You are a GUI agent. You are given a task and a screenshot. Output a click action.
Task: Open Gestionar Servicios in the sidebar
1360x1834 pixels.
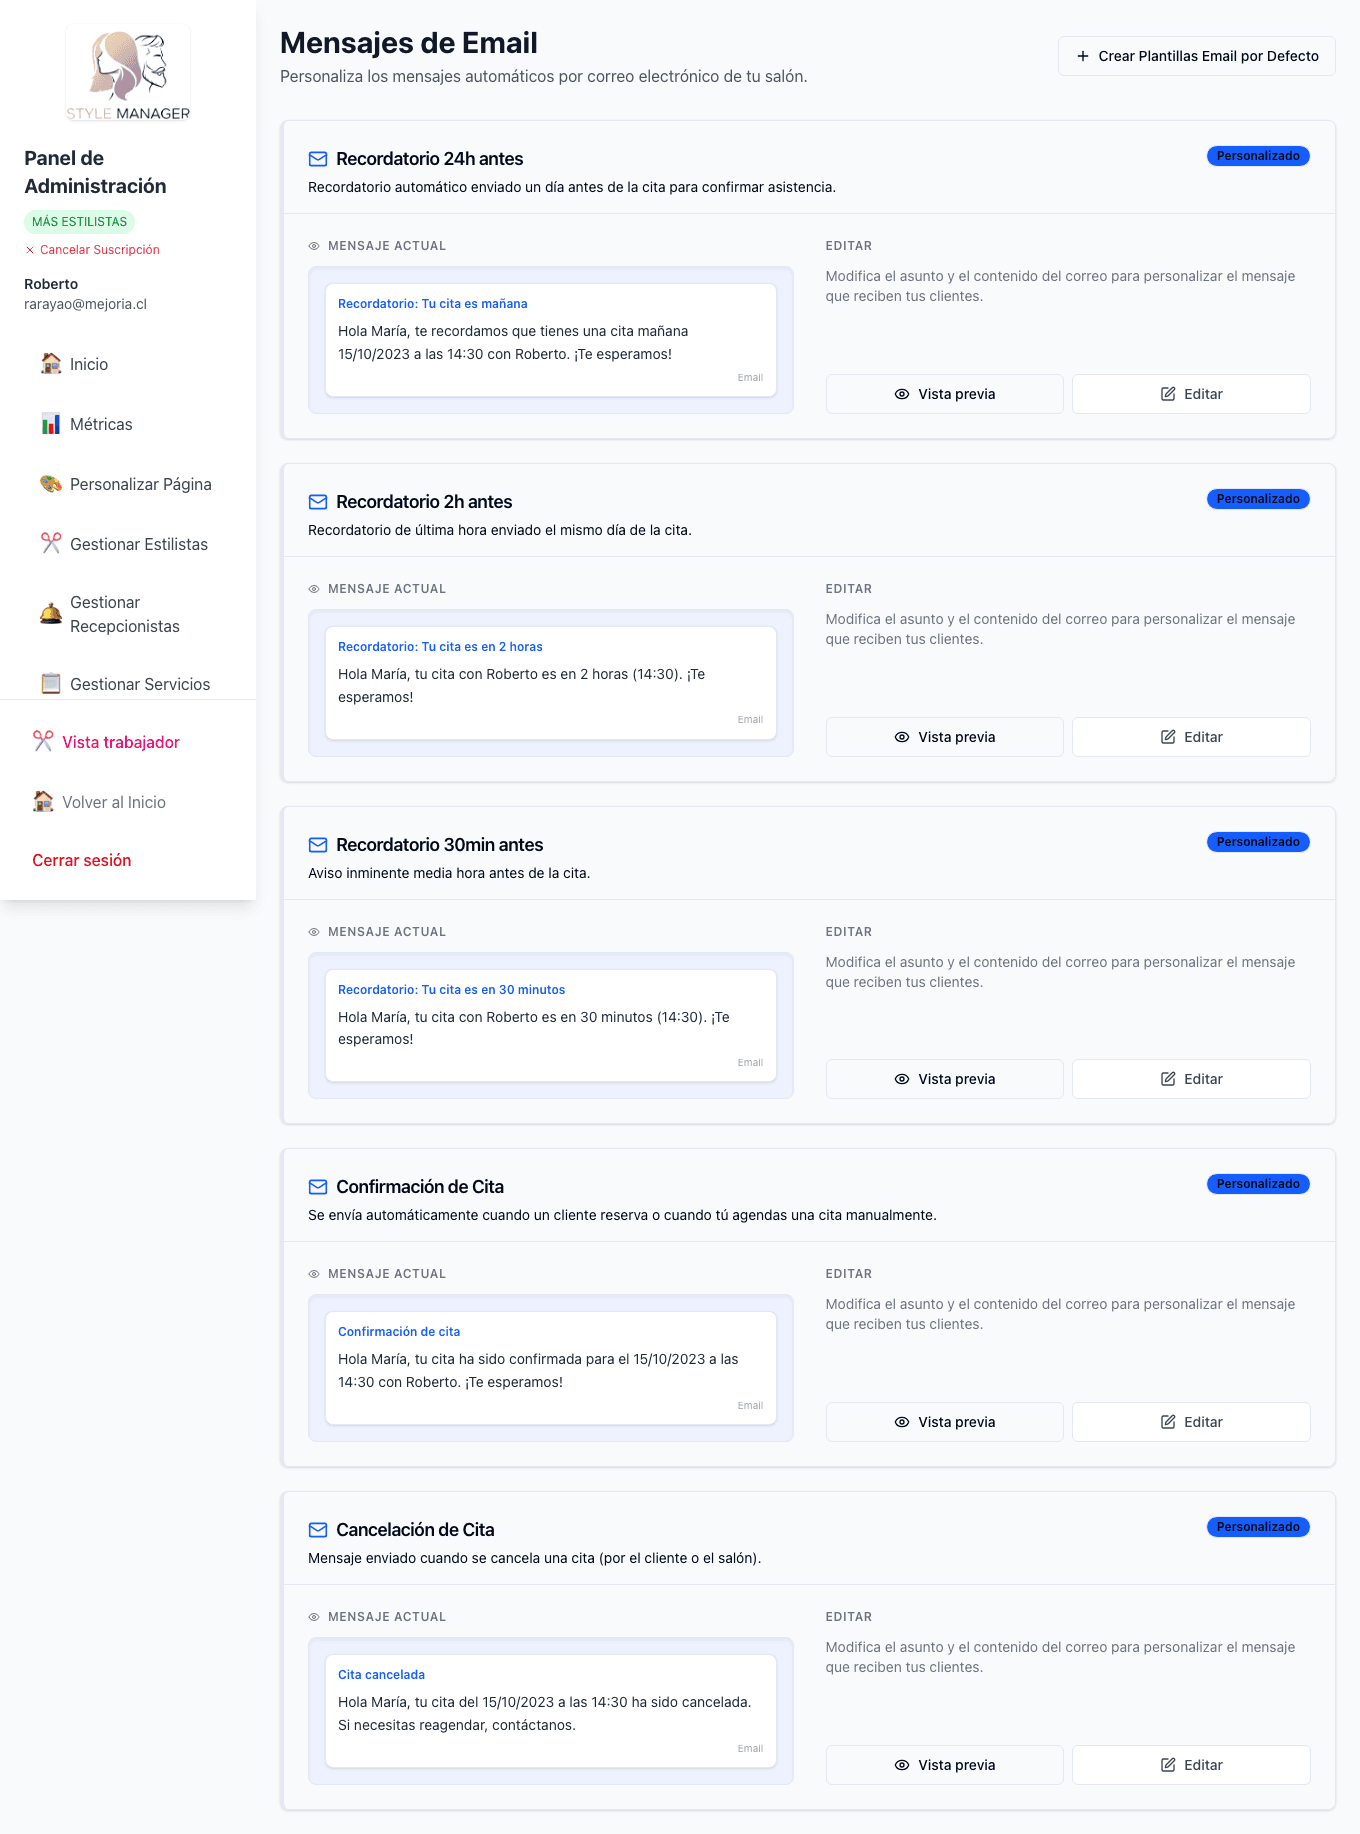[x=140, y=684]
